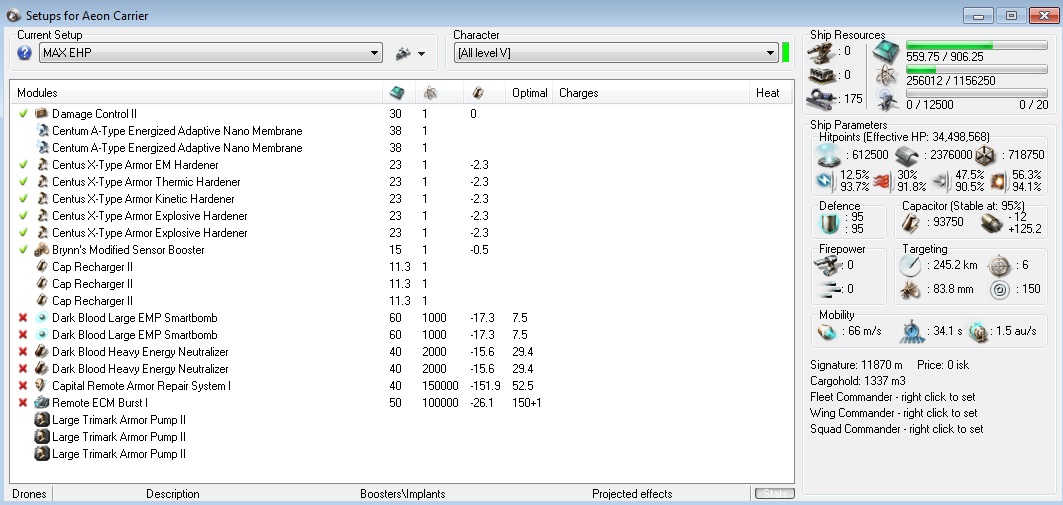Click the shield hitpoints icon showing 612500

click(x=828, y=155)
